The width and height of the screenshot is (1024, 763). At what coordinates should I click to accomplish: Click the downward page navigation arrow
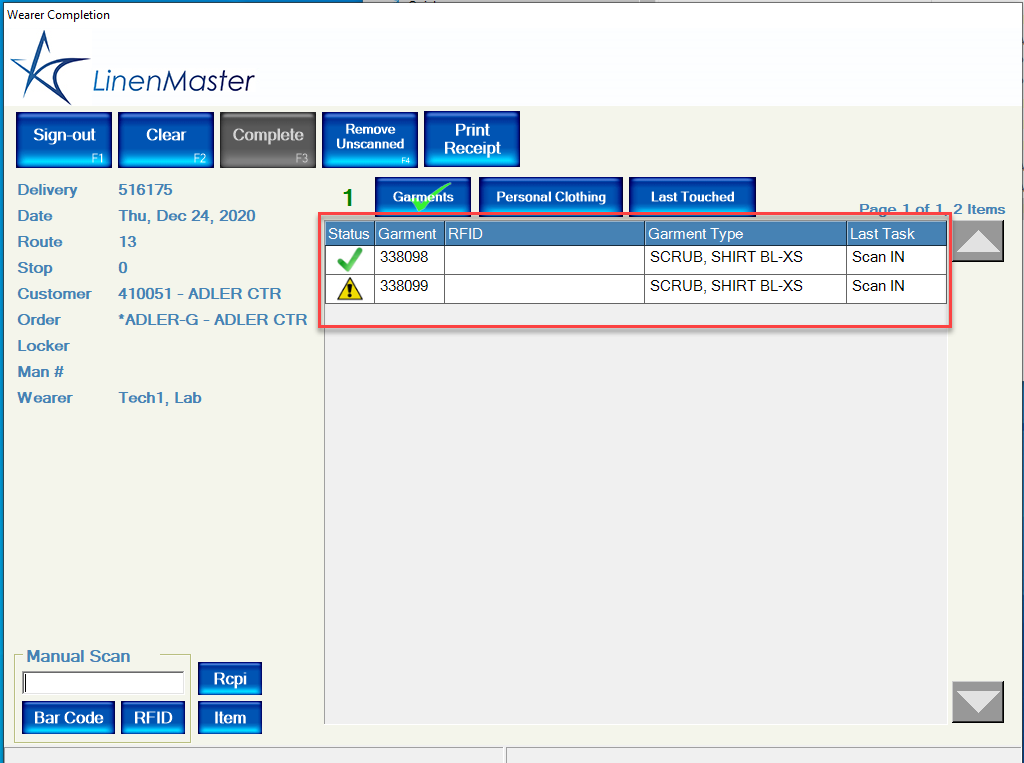[x=977, y=701]
